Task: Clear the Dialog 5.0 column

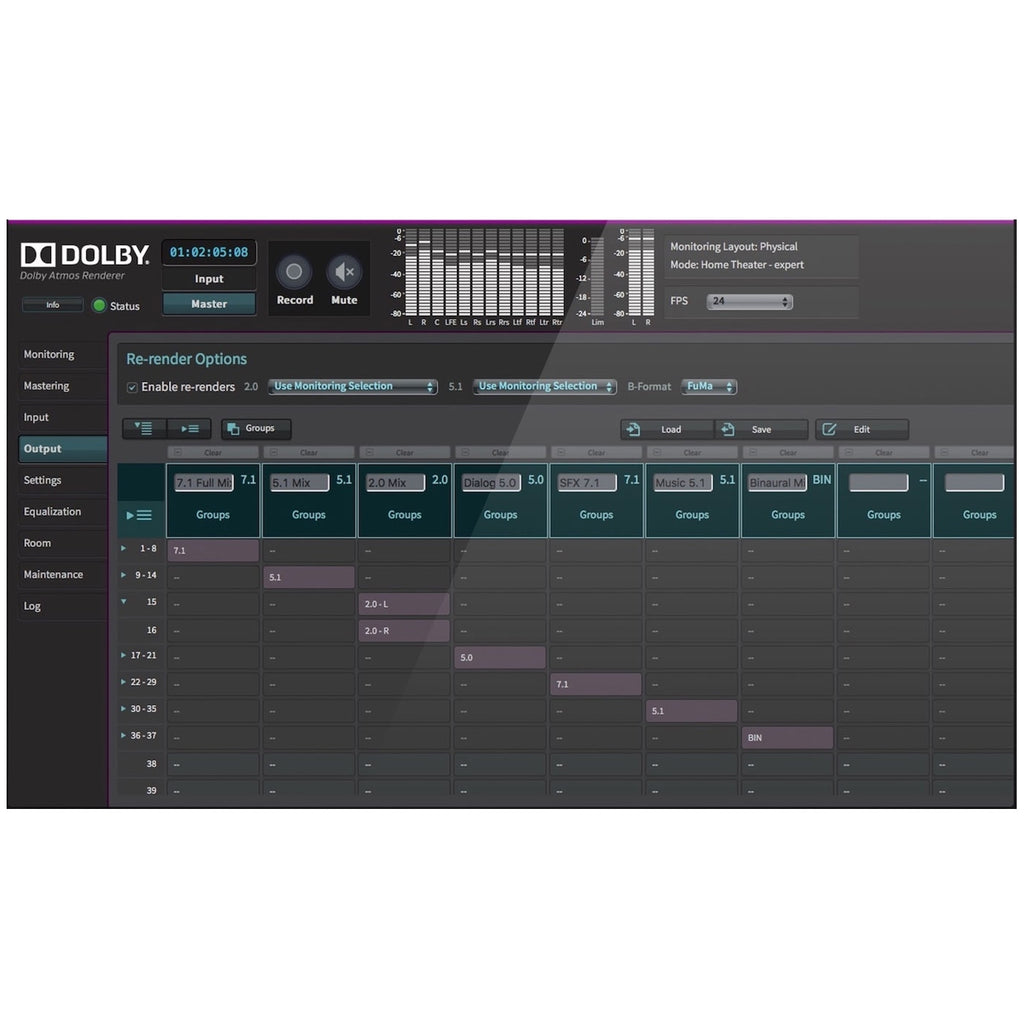Action: click(x=500, y=453)
